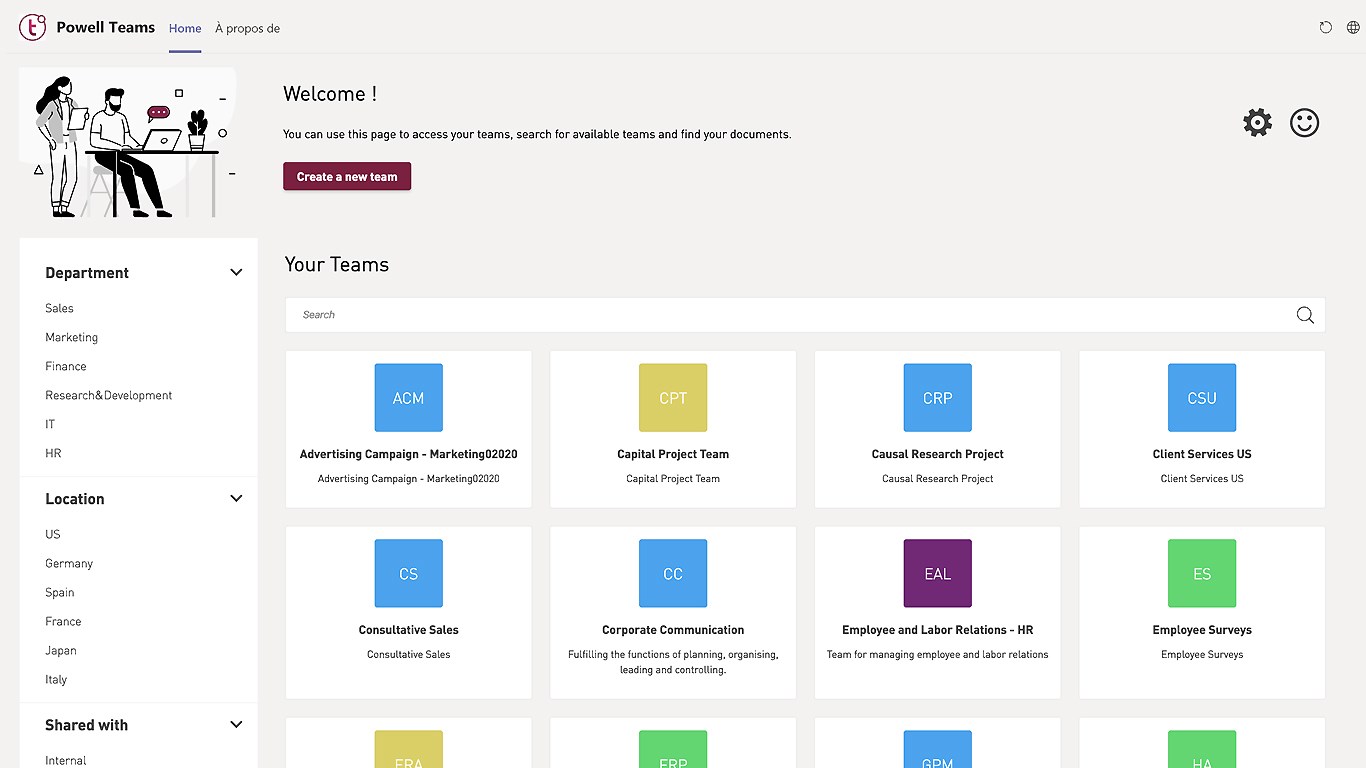Screen dimensions: 1366x768
Task: Filter teams by Germany location
Action: tap(69, 563)
